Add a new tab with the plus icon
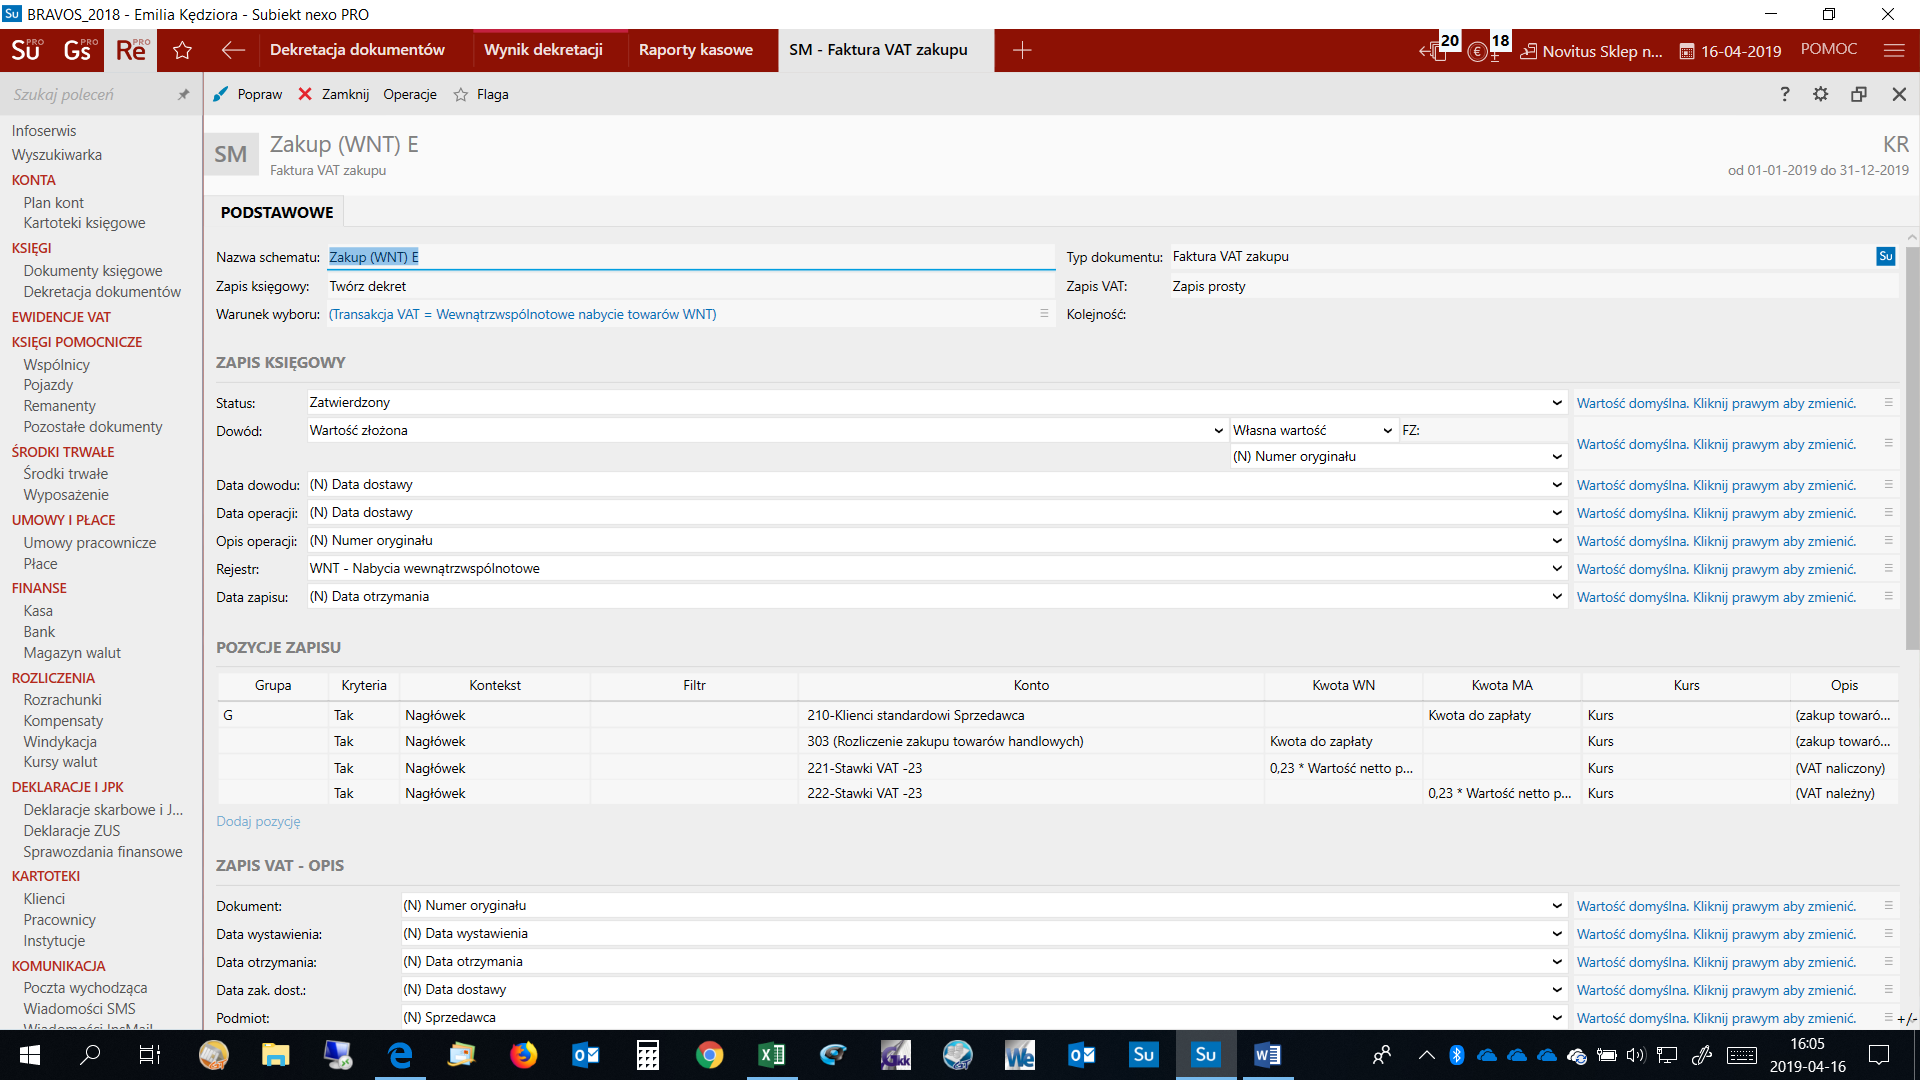This screenshot has height=1080, width=1920. [x=1021, y=50]
